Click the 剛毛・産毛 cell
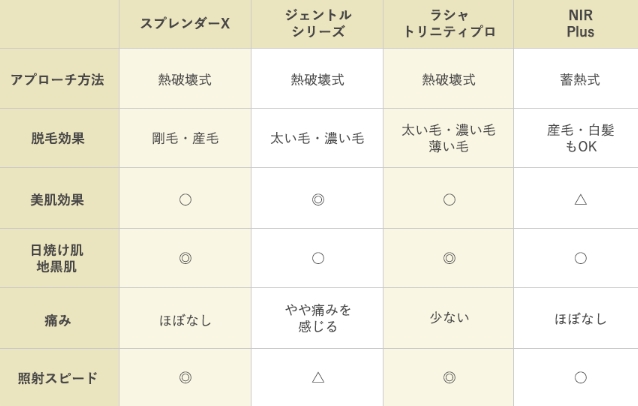The width and height of the screenshot is (638, 406). click(x=185, y=138)
